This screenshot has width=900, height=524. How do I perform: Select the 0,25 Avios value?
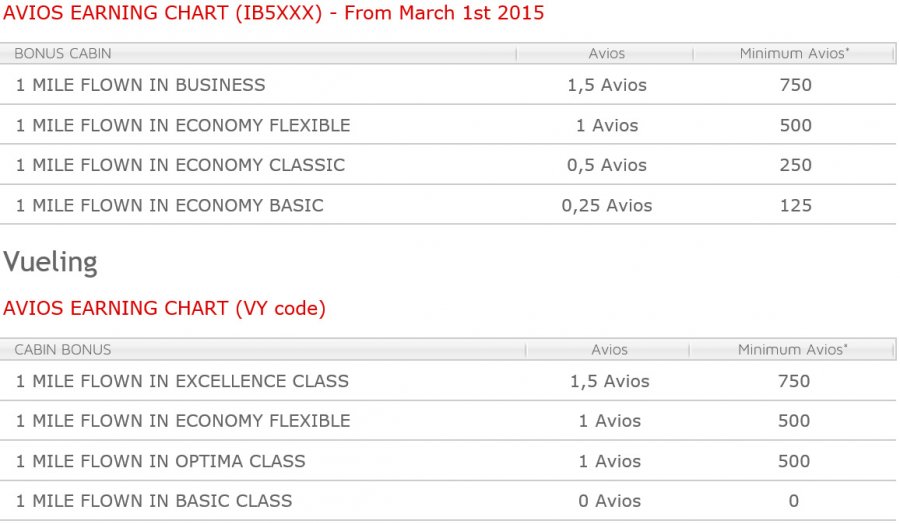click(607, 205)
